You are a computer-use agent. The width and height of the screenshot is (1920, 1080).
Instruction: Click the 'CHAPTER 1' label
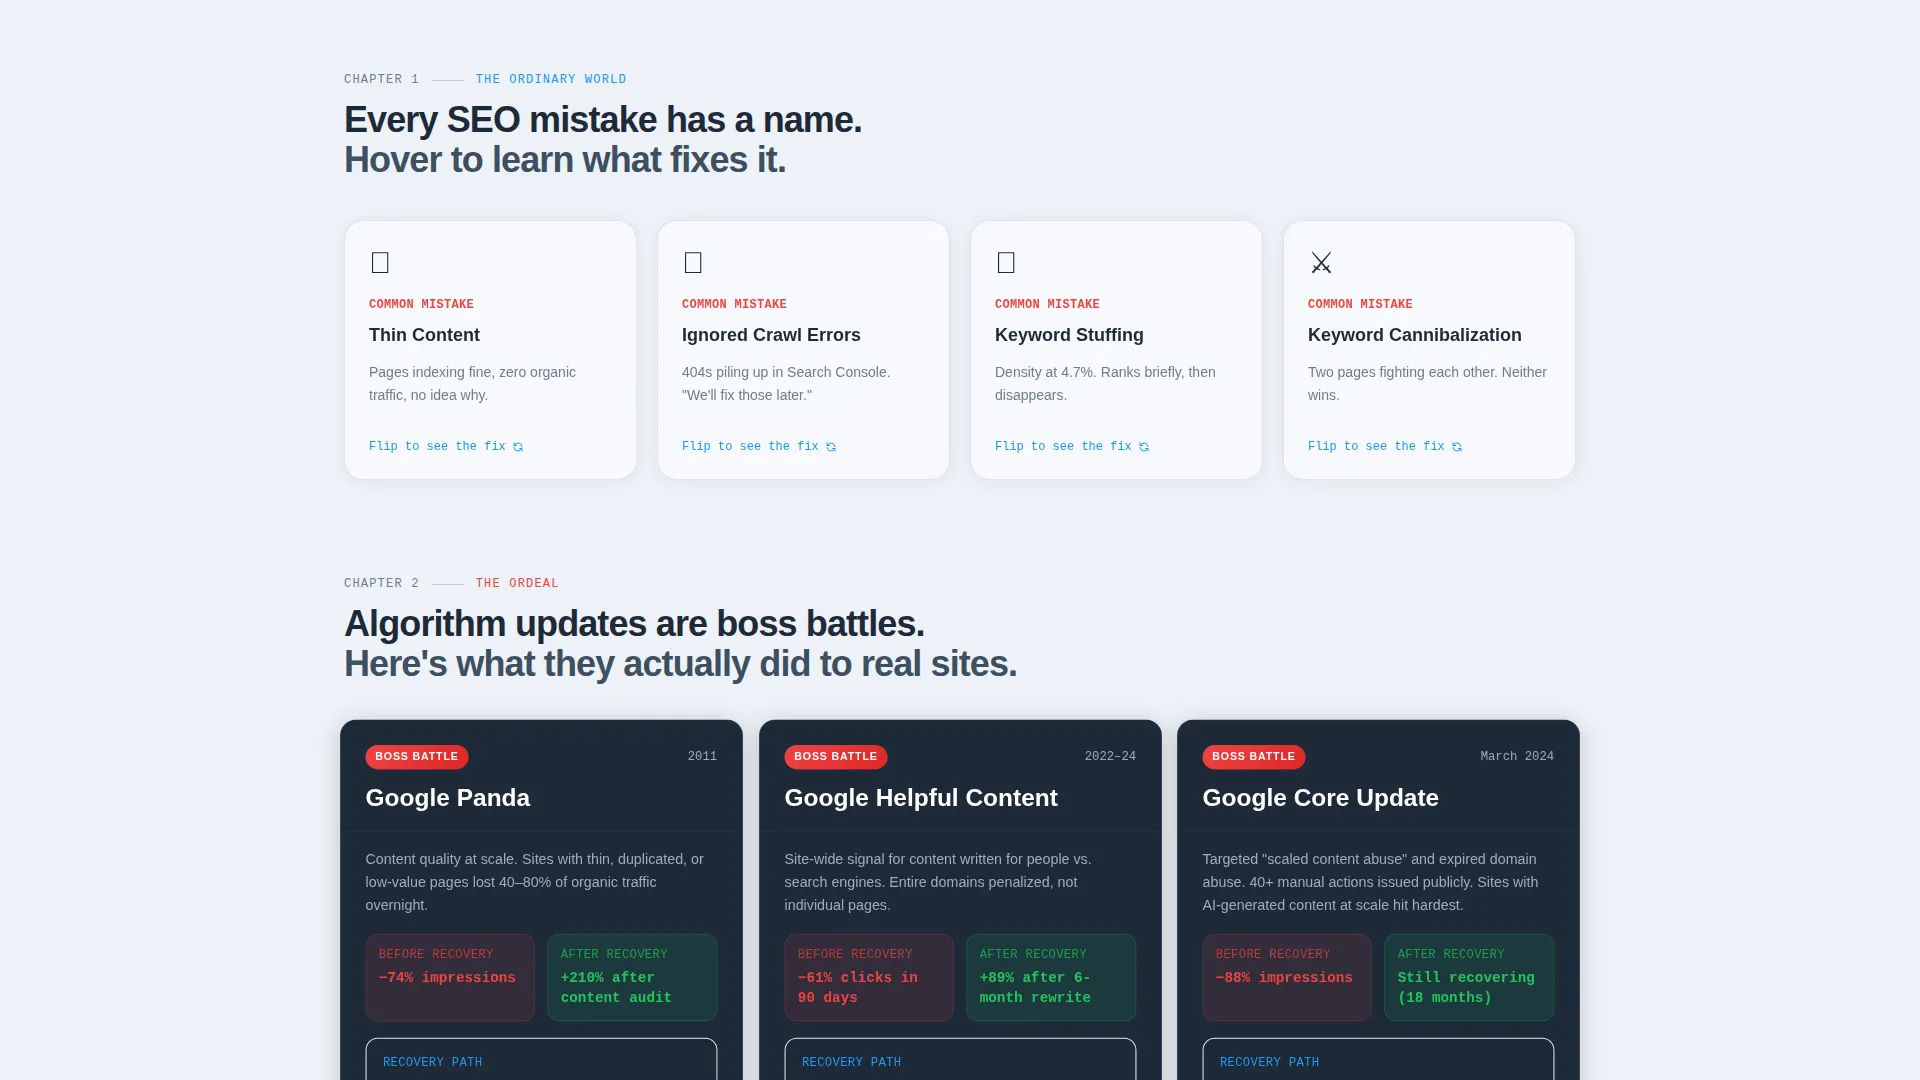click(381, 79)
